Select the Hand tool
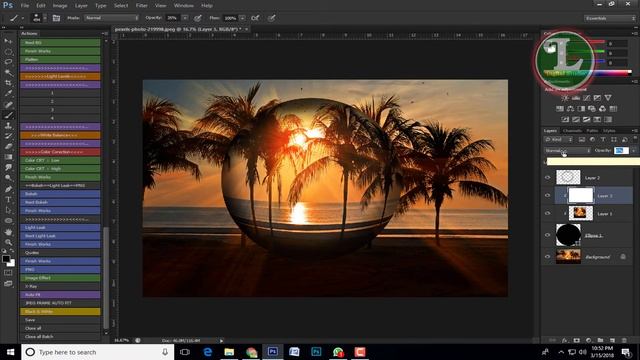 (8, 231)
